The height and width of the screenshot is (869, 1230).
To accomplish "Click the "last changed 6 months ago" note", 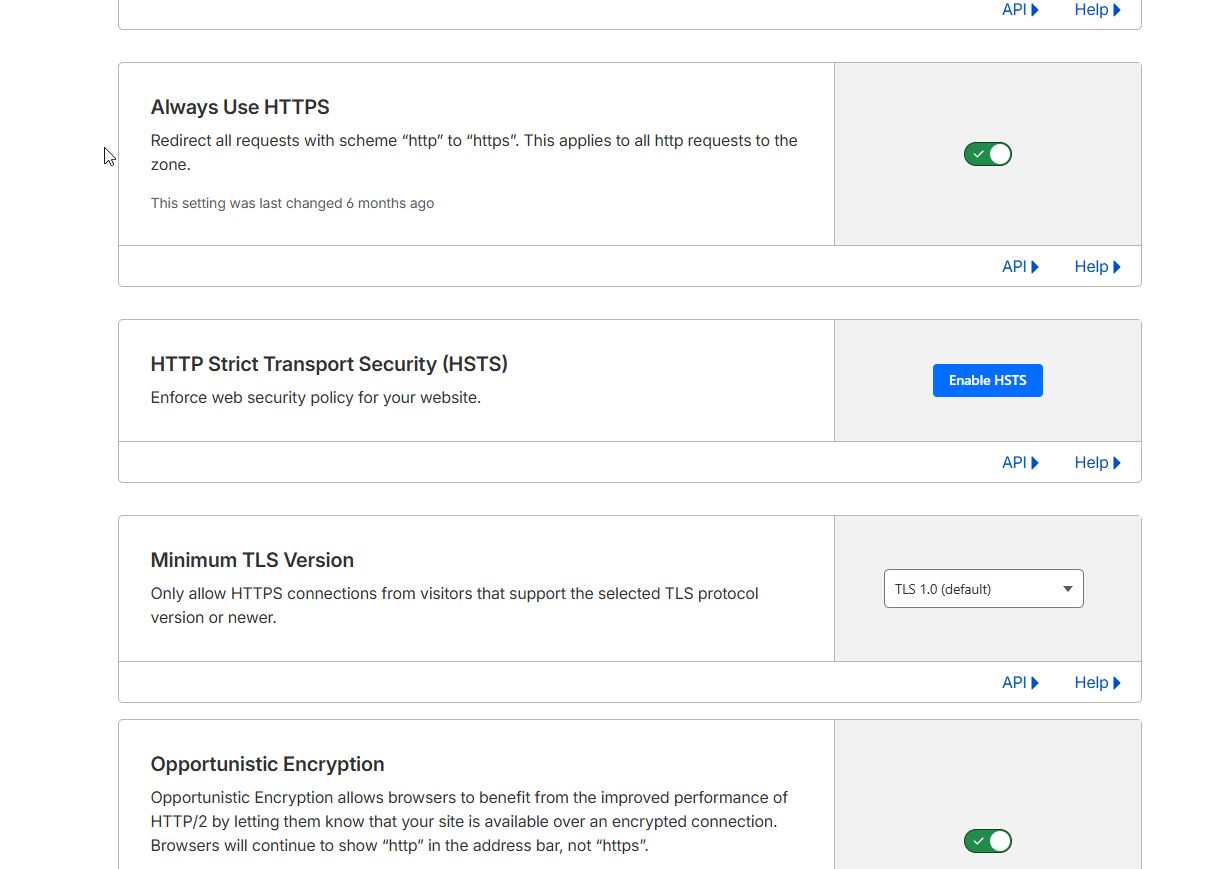I will click(x=292, y=203).
